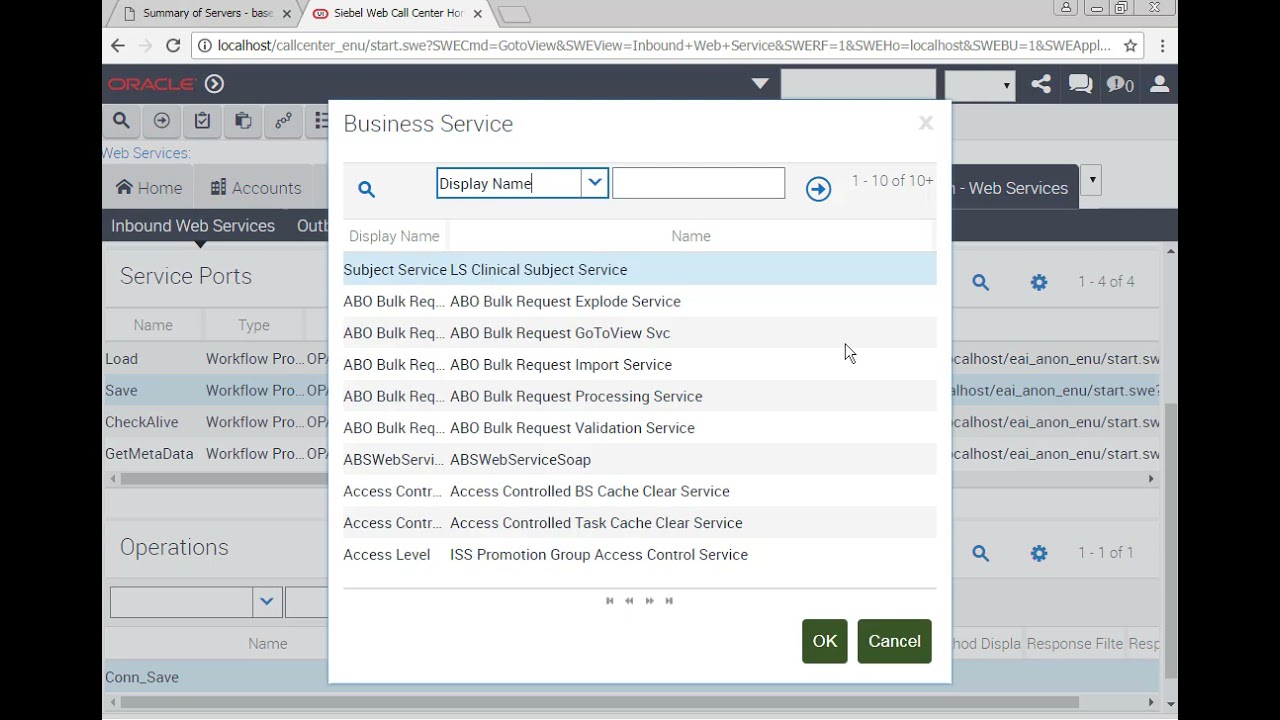Screen dimensions: 1280x720
Task: Select ABO Bulk Request Import Service row
Action: (640, 365)
